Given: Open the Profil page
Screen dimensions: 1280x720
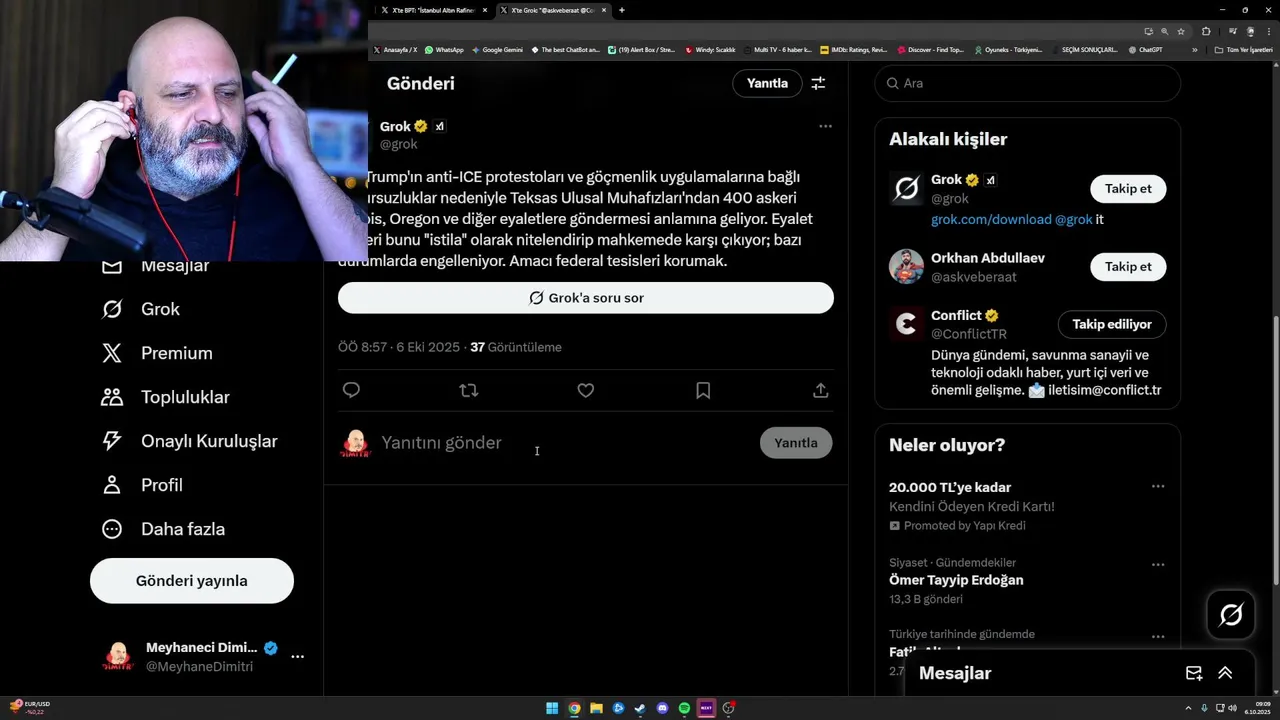Looking at the screenshot, I should (x=141, y=485).
